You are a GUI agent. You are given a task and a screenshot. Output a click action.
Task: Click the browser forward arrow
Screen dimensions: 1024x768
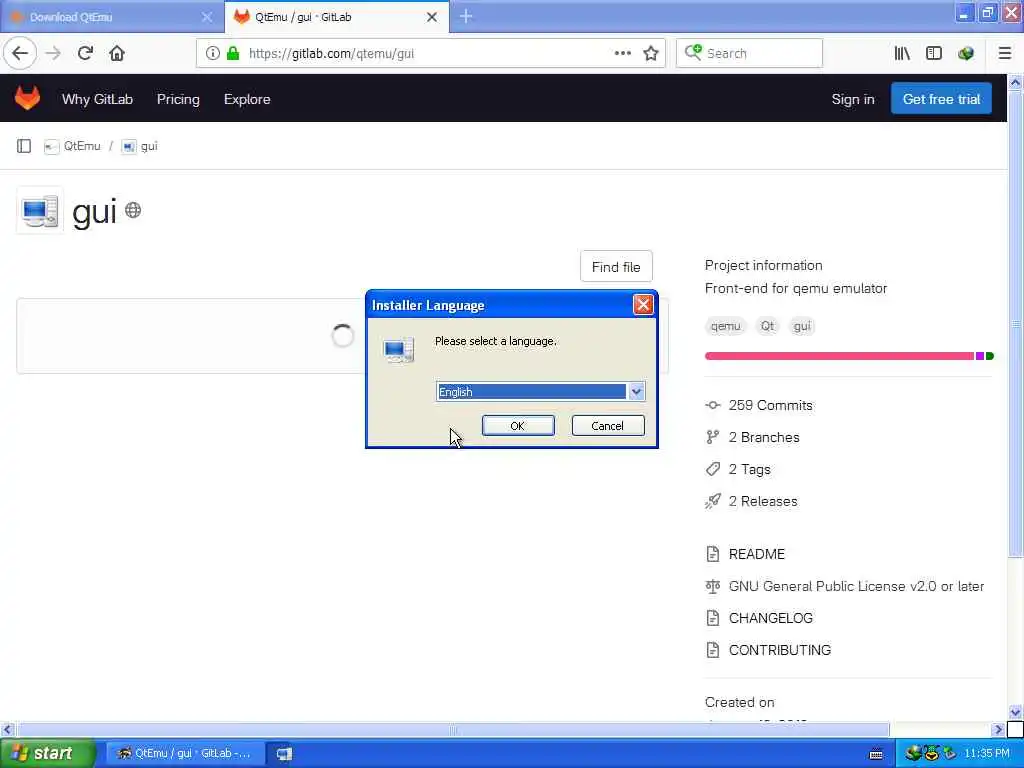[54, 54]
